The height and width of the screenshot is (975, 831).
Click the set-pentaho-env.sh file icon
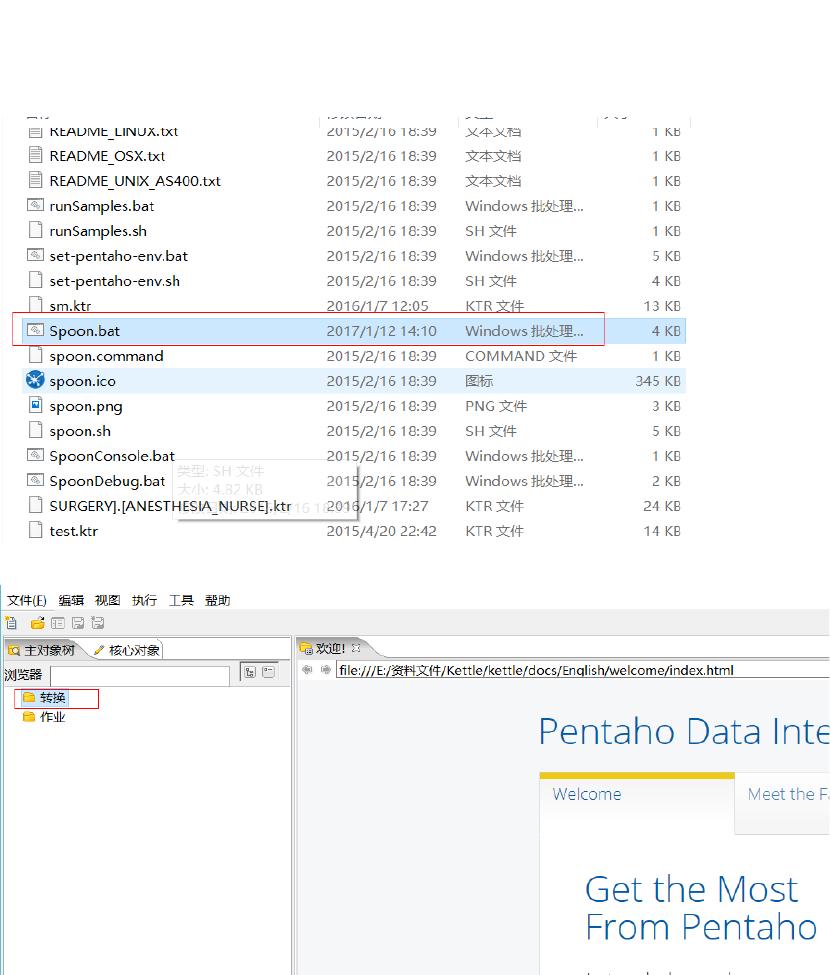(35, 280)
